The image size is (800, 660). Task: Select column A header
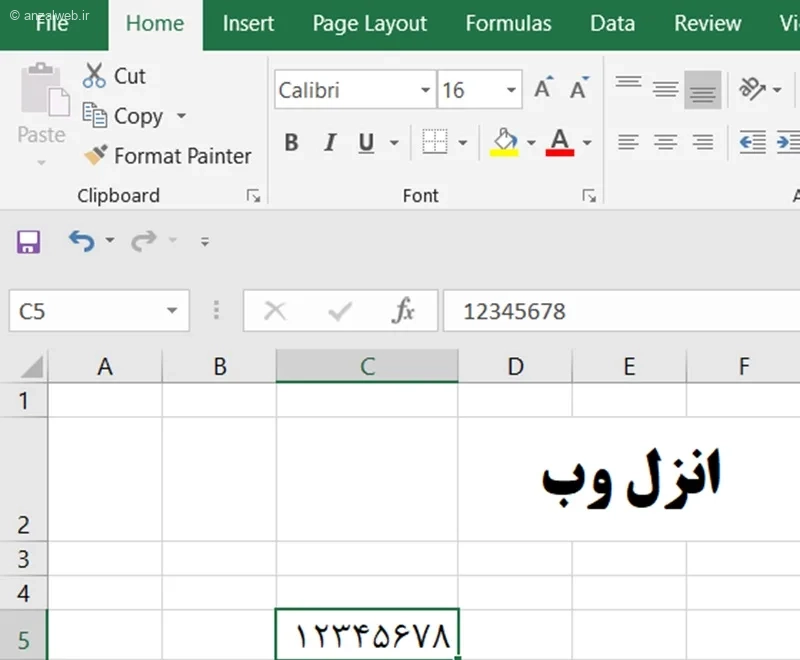[105, 366]
